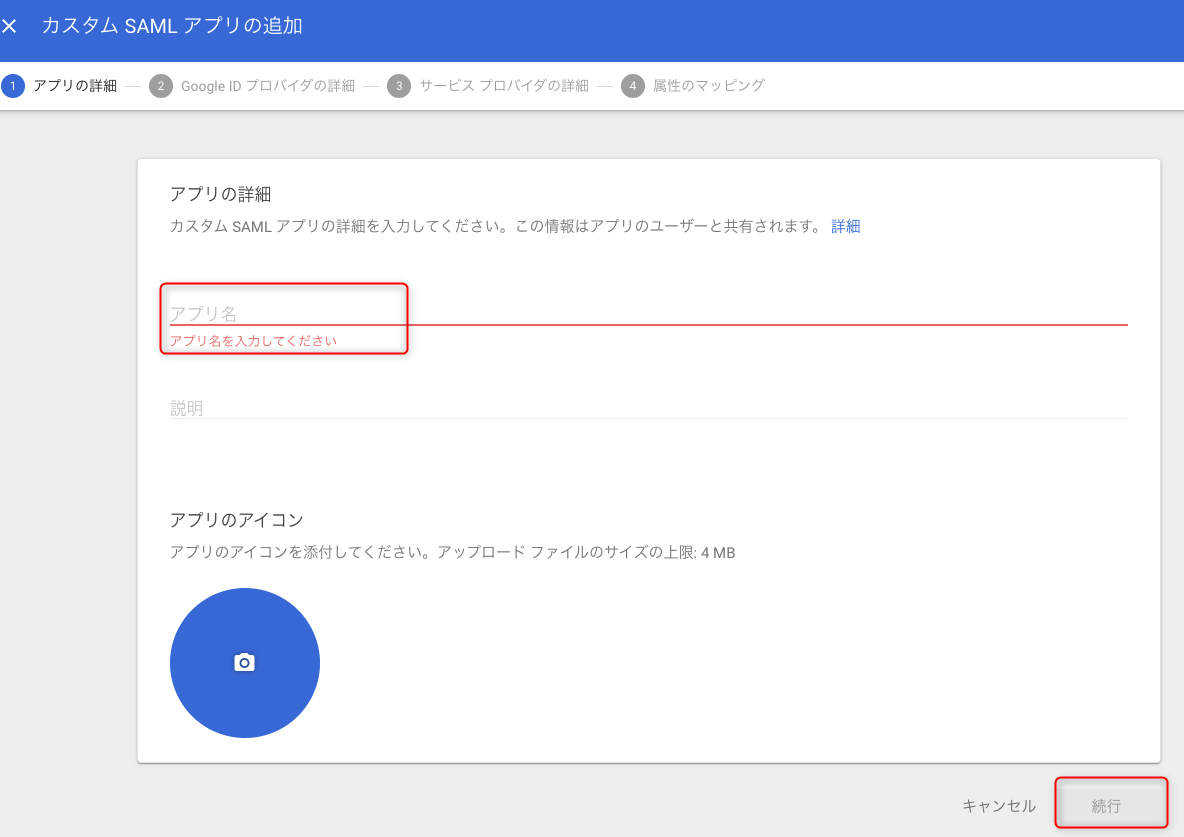This screenshot has height=837, width=1184.
Task: Click the error text アプリ名を入力してください
Action: (x=254, y=341)
